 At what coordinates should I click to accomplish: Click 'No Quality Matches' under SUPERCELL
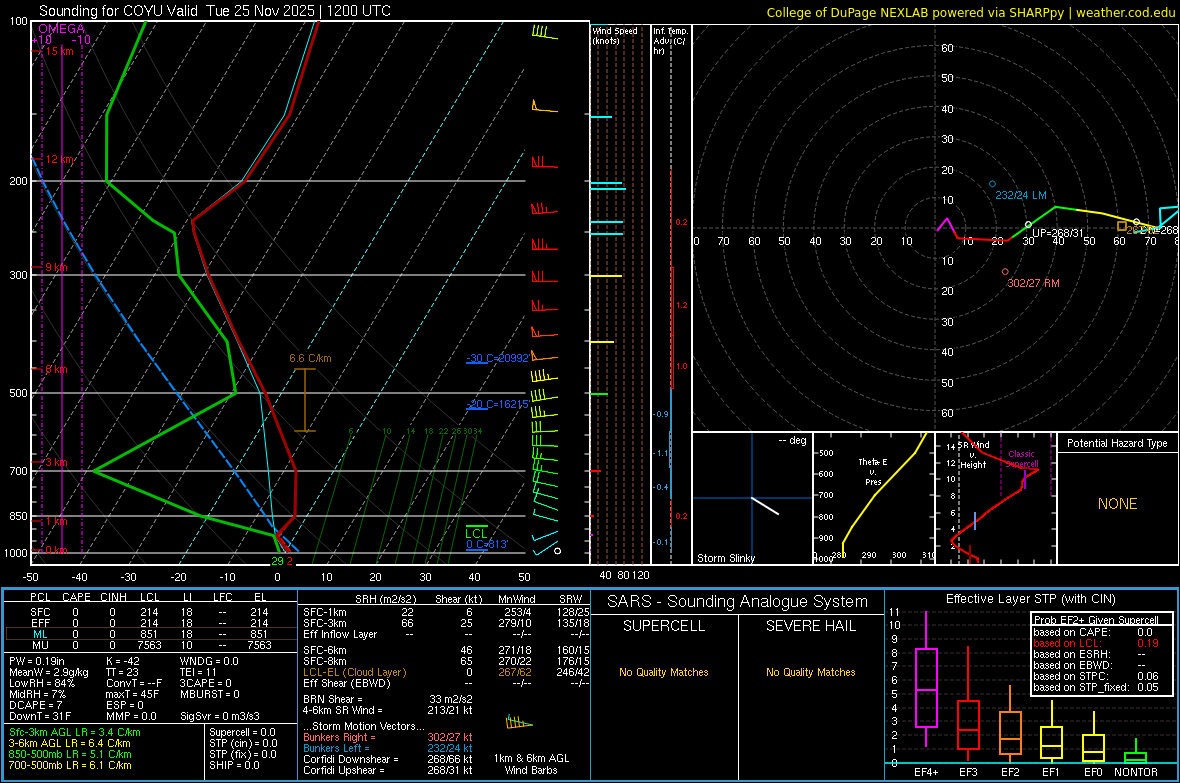[664, 672]
